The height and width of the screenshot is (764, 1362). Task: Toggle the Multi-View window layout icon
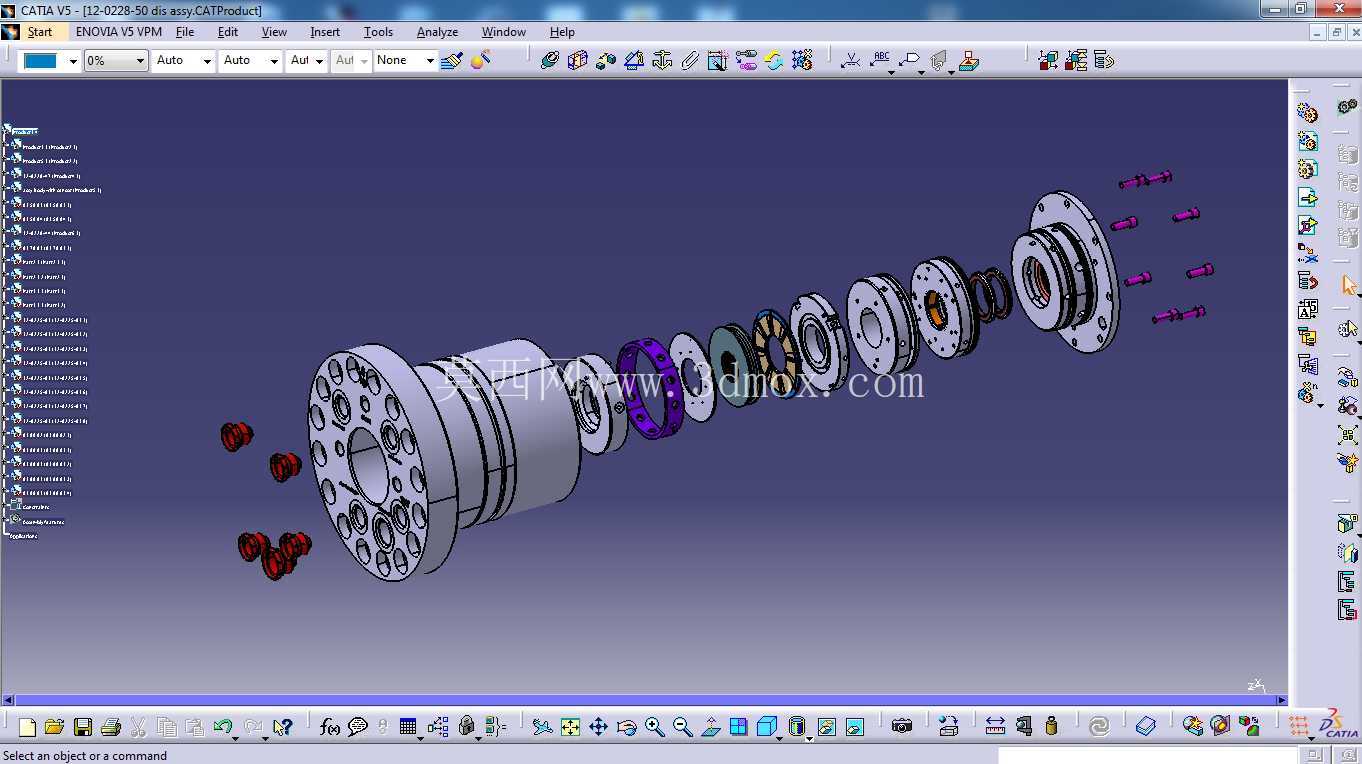[x=738, y=727]
